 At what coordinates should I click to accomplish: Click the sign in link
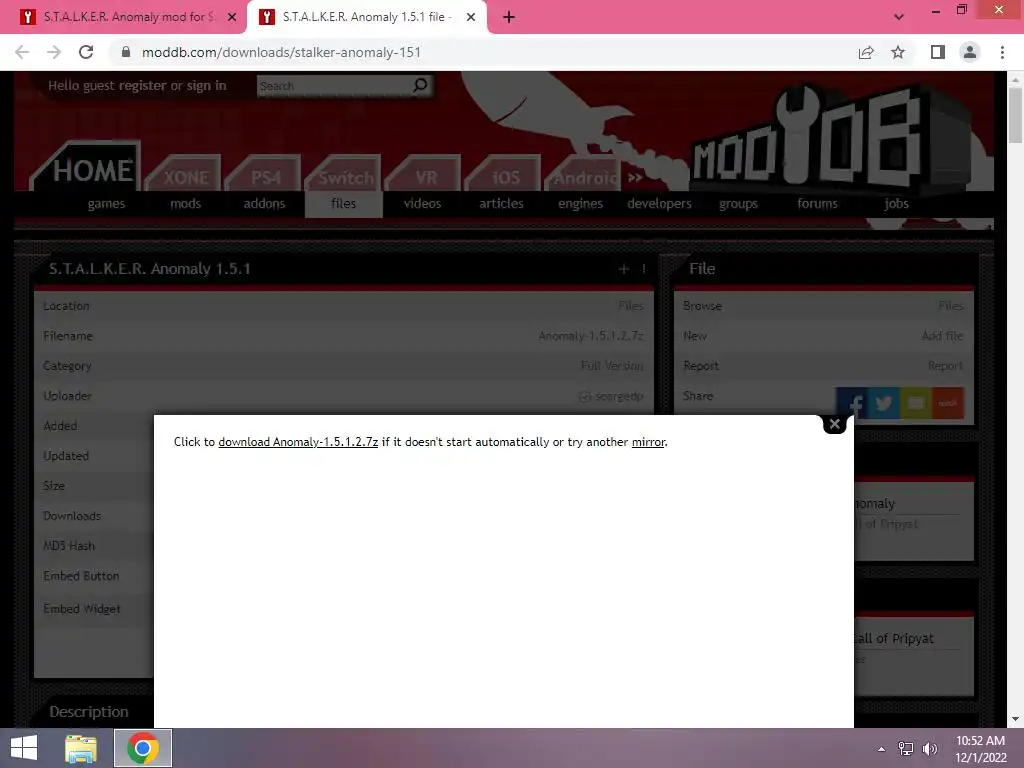point(206,86)
